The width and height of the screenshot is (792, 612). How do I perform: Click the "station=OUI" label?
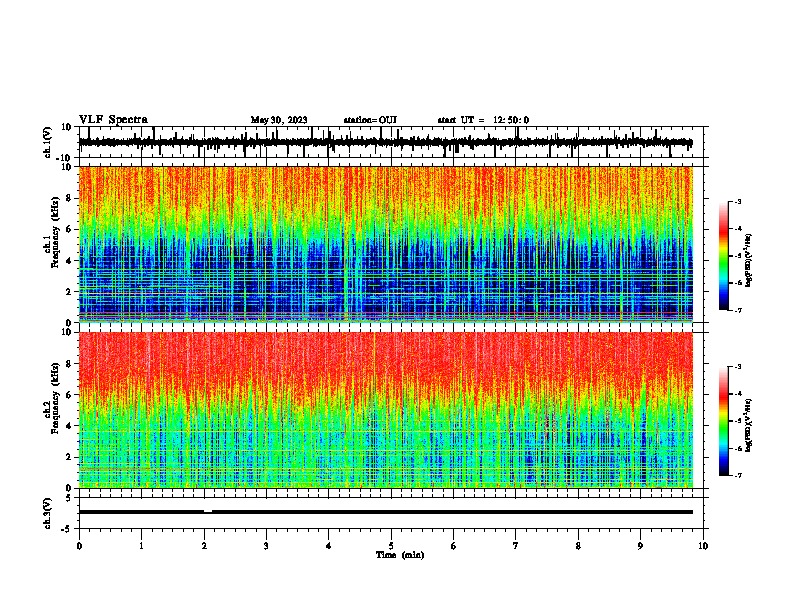point(370,120)
